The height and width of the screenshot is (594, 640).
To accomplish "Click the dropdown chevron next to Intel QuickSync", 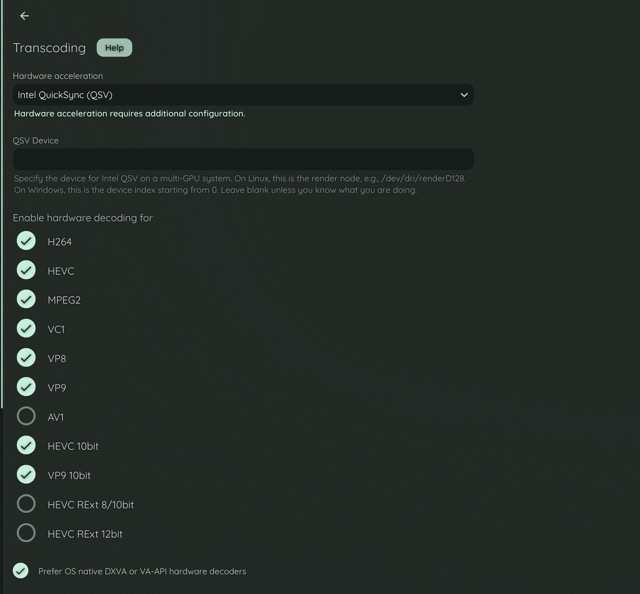I will [x=464, y=95].
